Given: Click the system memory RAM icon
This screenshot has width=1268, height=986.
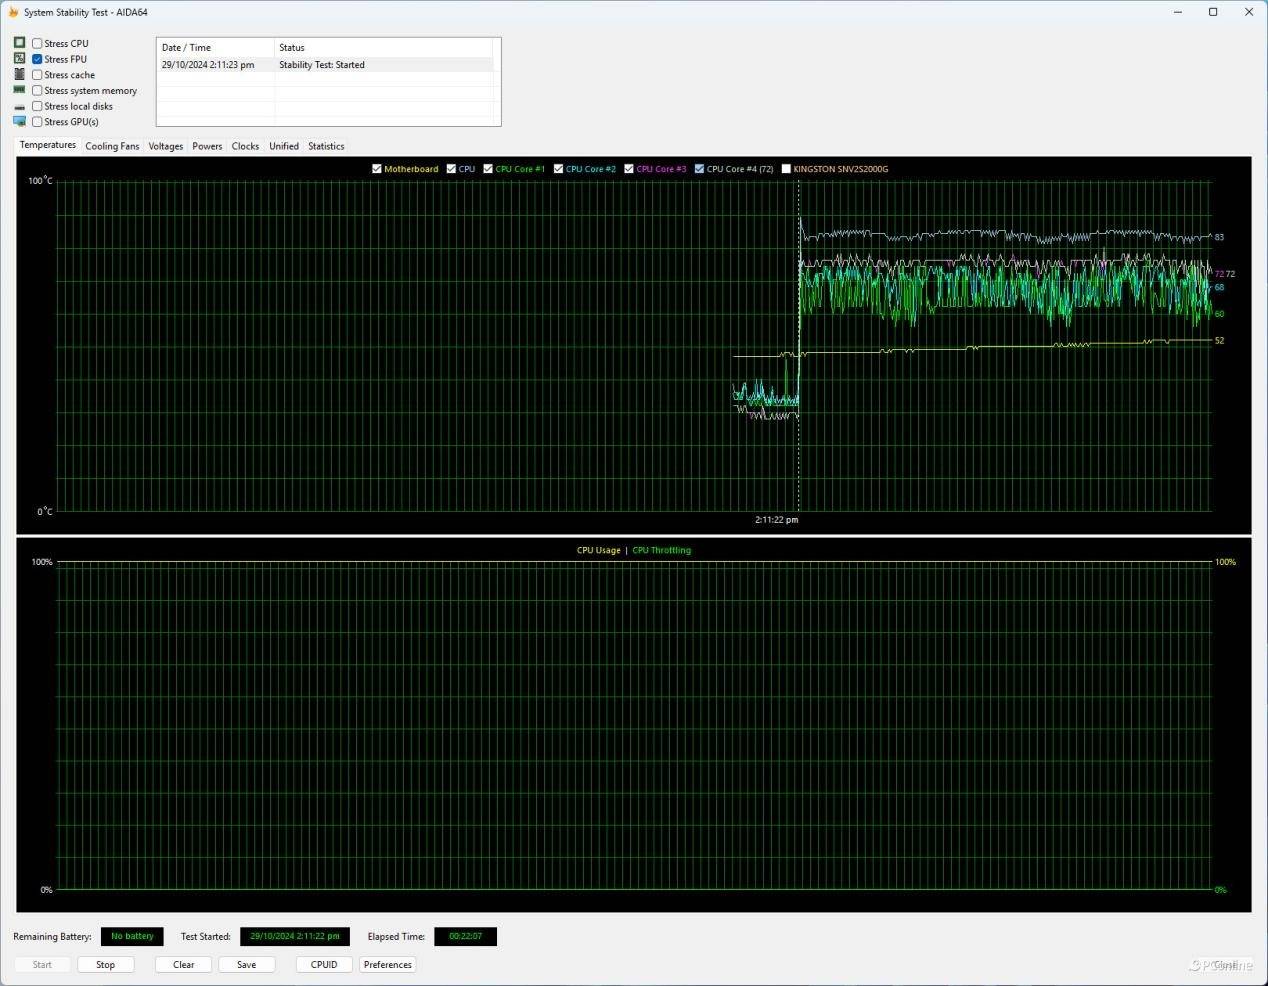Looking at the screenshot, I should (x=19, y=90).
